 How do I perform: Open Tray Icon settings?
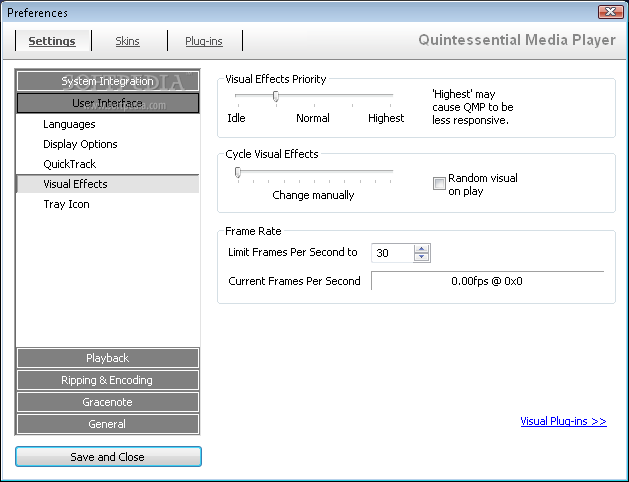point(66,204)
